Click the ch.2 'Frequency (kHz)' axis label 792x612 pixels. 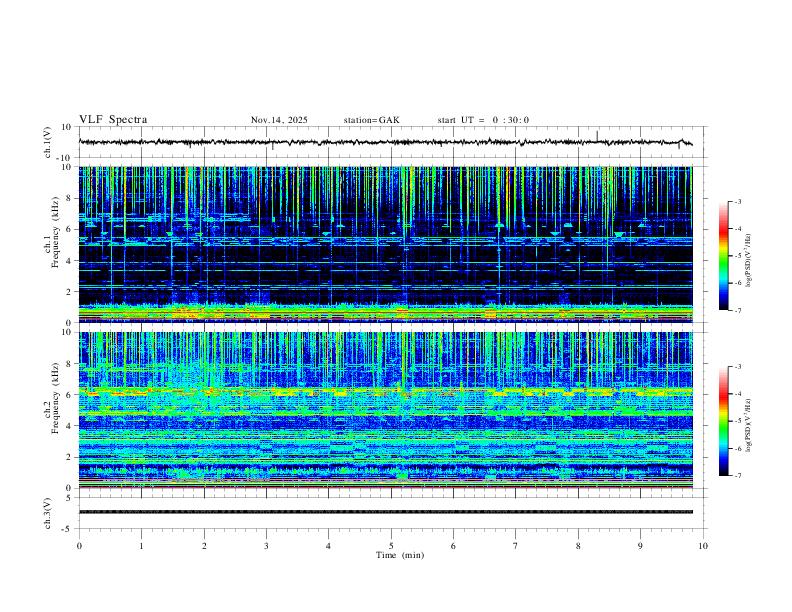[55, 398]
